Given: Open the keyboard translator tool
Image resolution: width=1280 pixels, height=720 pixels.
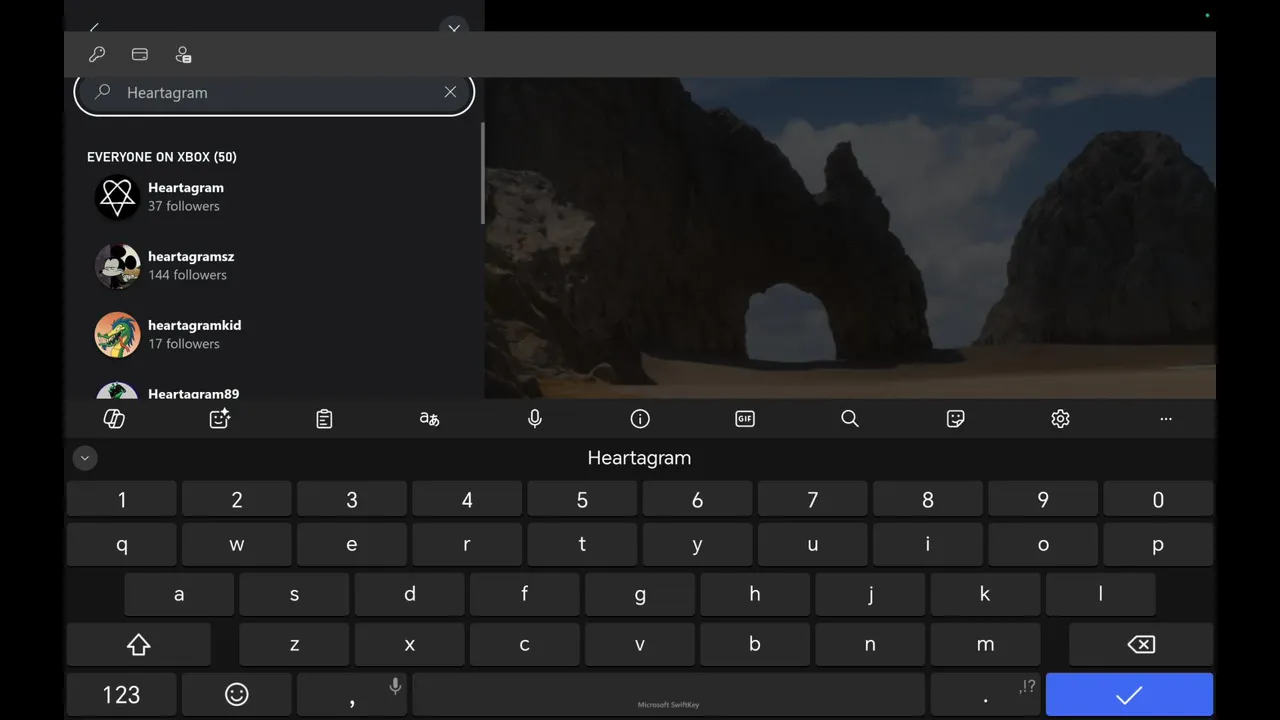Looking at the screenshot, I should (x=429, y=419).
